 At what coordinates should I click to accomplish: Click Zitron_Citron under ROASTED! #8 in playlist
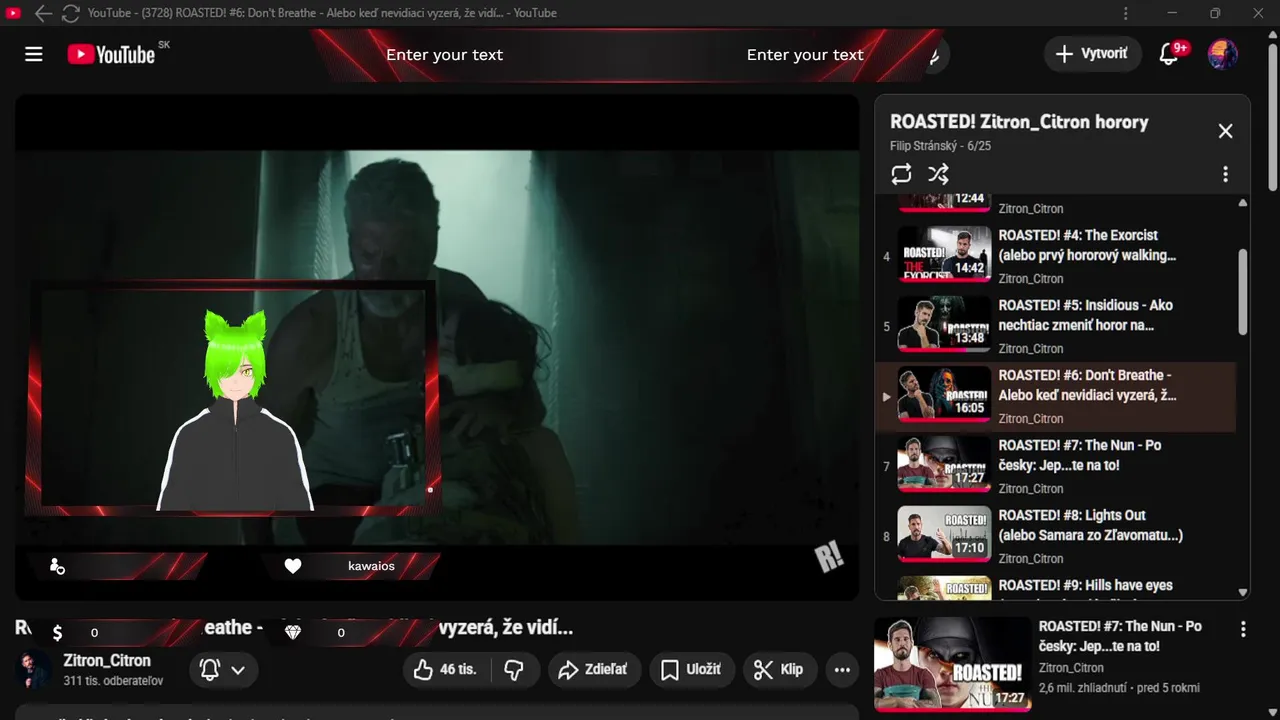pyautogui.click(x=1031, y=559)
